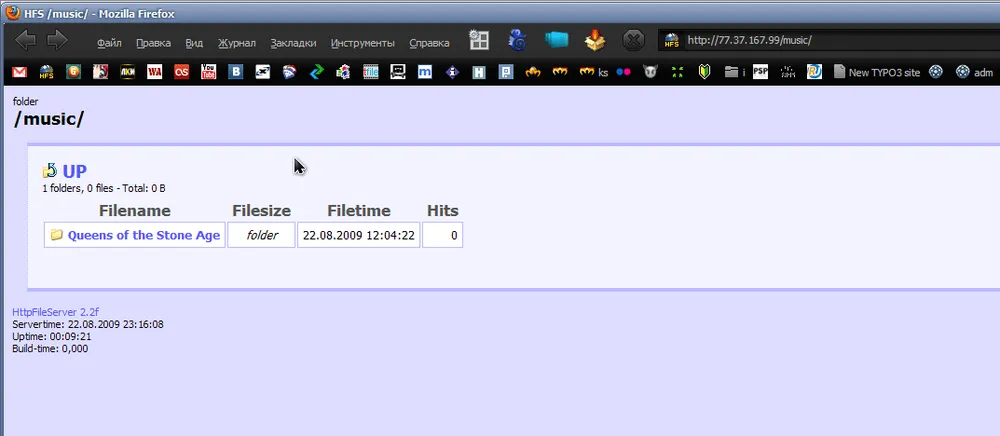Click the Stop loading X button

click(633, 41)
